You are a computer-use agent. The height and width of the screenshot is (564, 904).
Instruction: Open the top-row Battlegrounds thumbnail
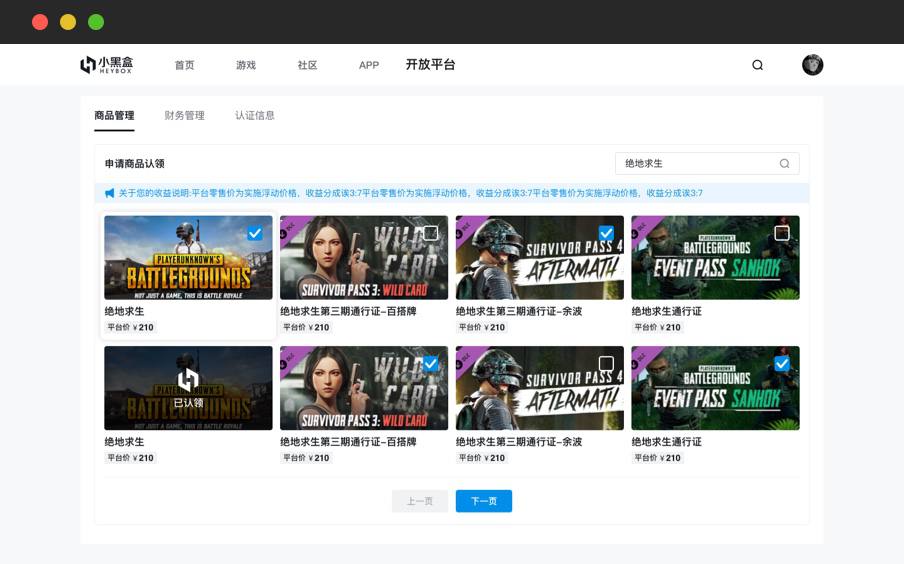click(188, 258)
